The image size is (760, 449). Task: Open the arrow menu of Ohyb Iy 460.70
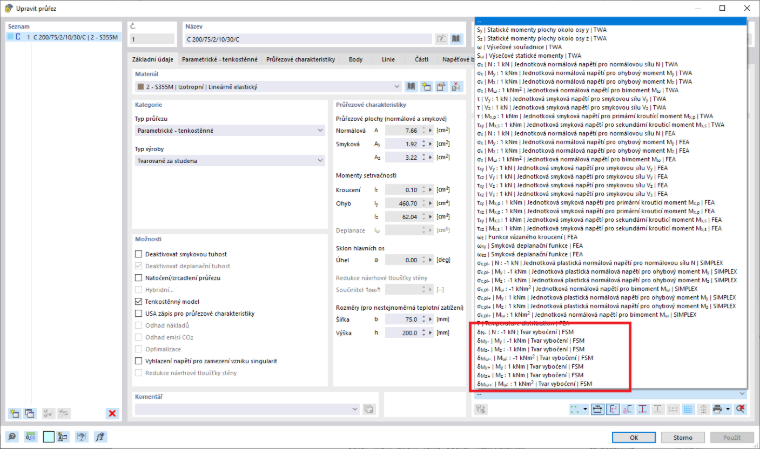(x=430, y=204)
